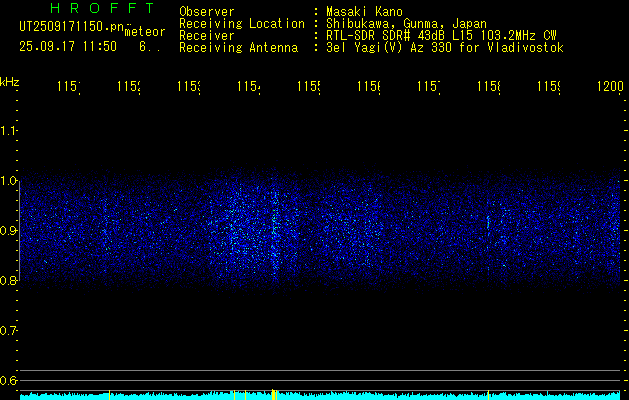Screen dimensions: 629x400
Task: Click the yellow strip marker below 1152
Action: (x=109, y=395)
